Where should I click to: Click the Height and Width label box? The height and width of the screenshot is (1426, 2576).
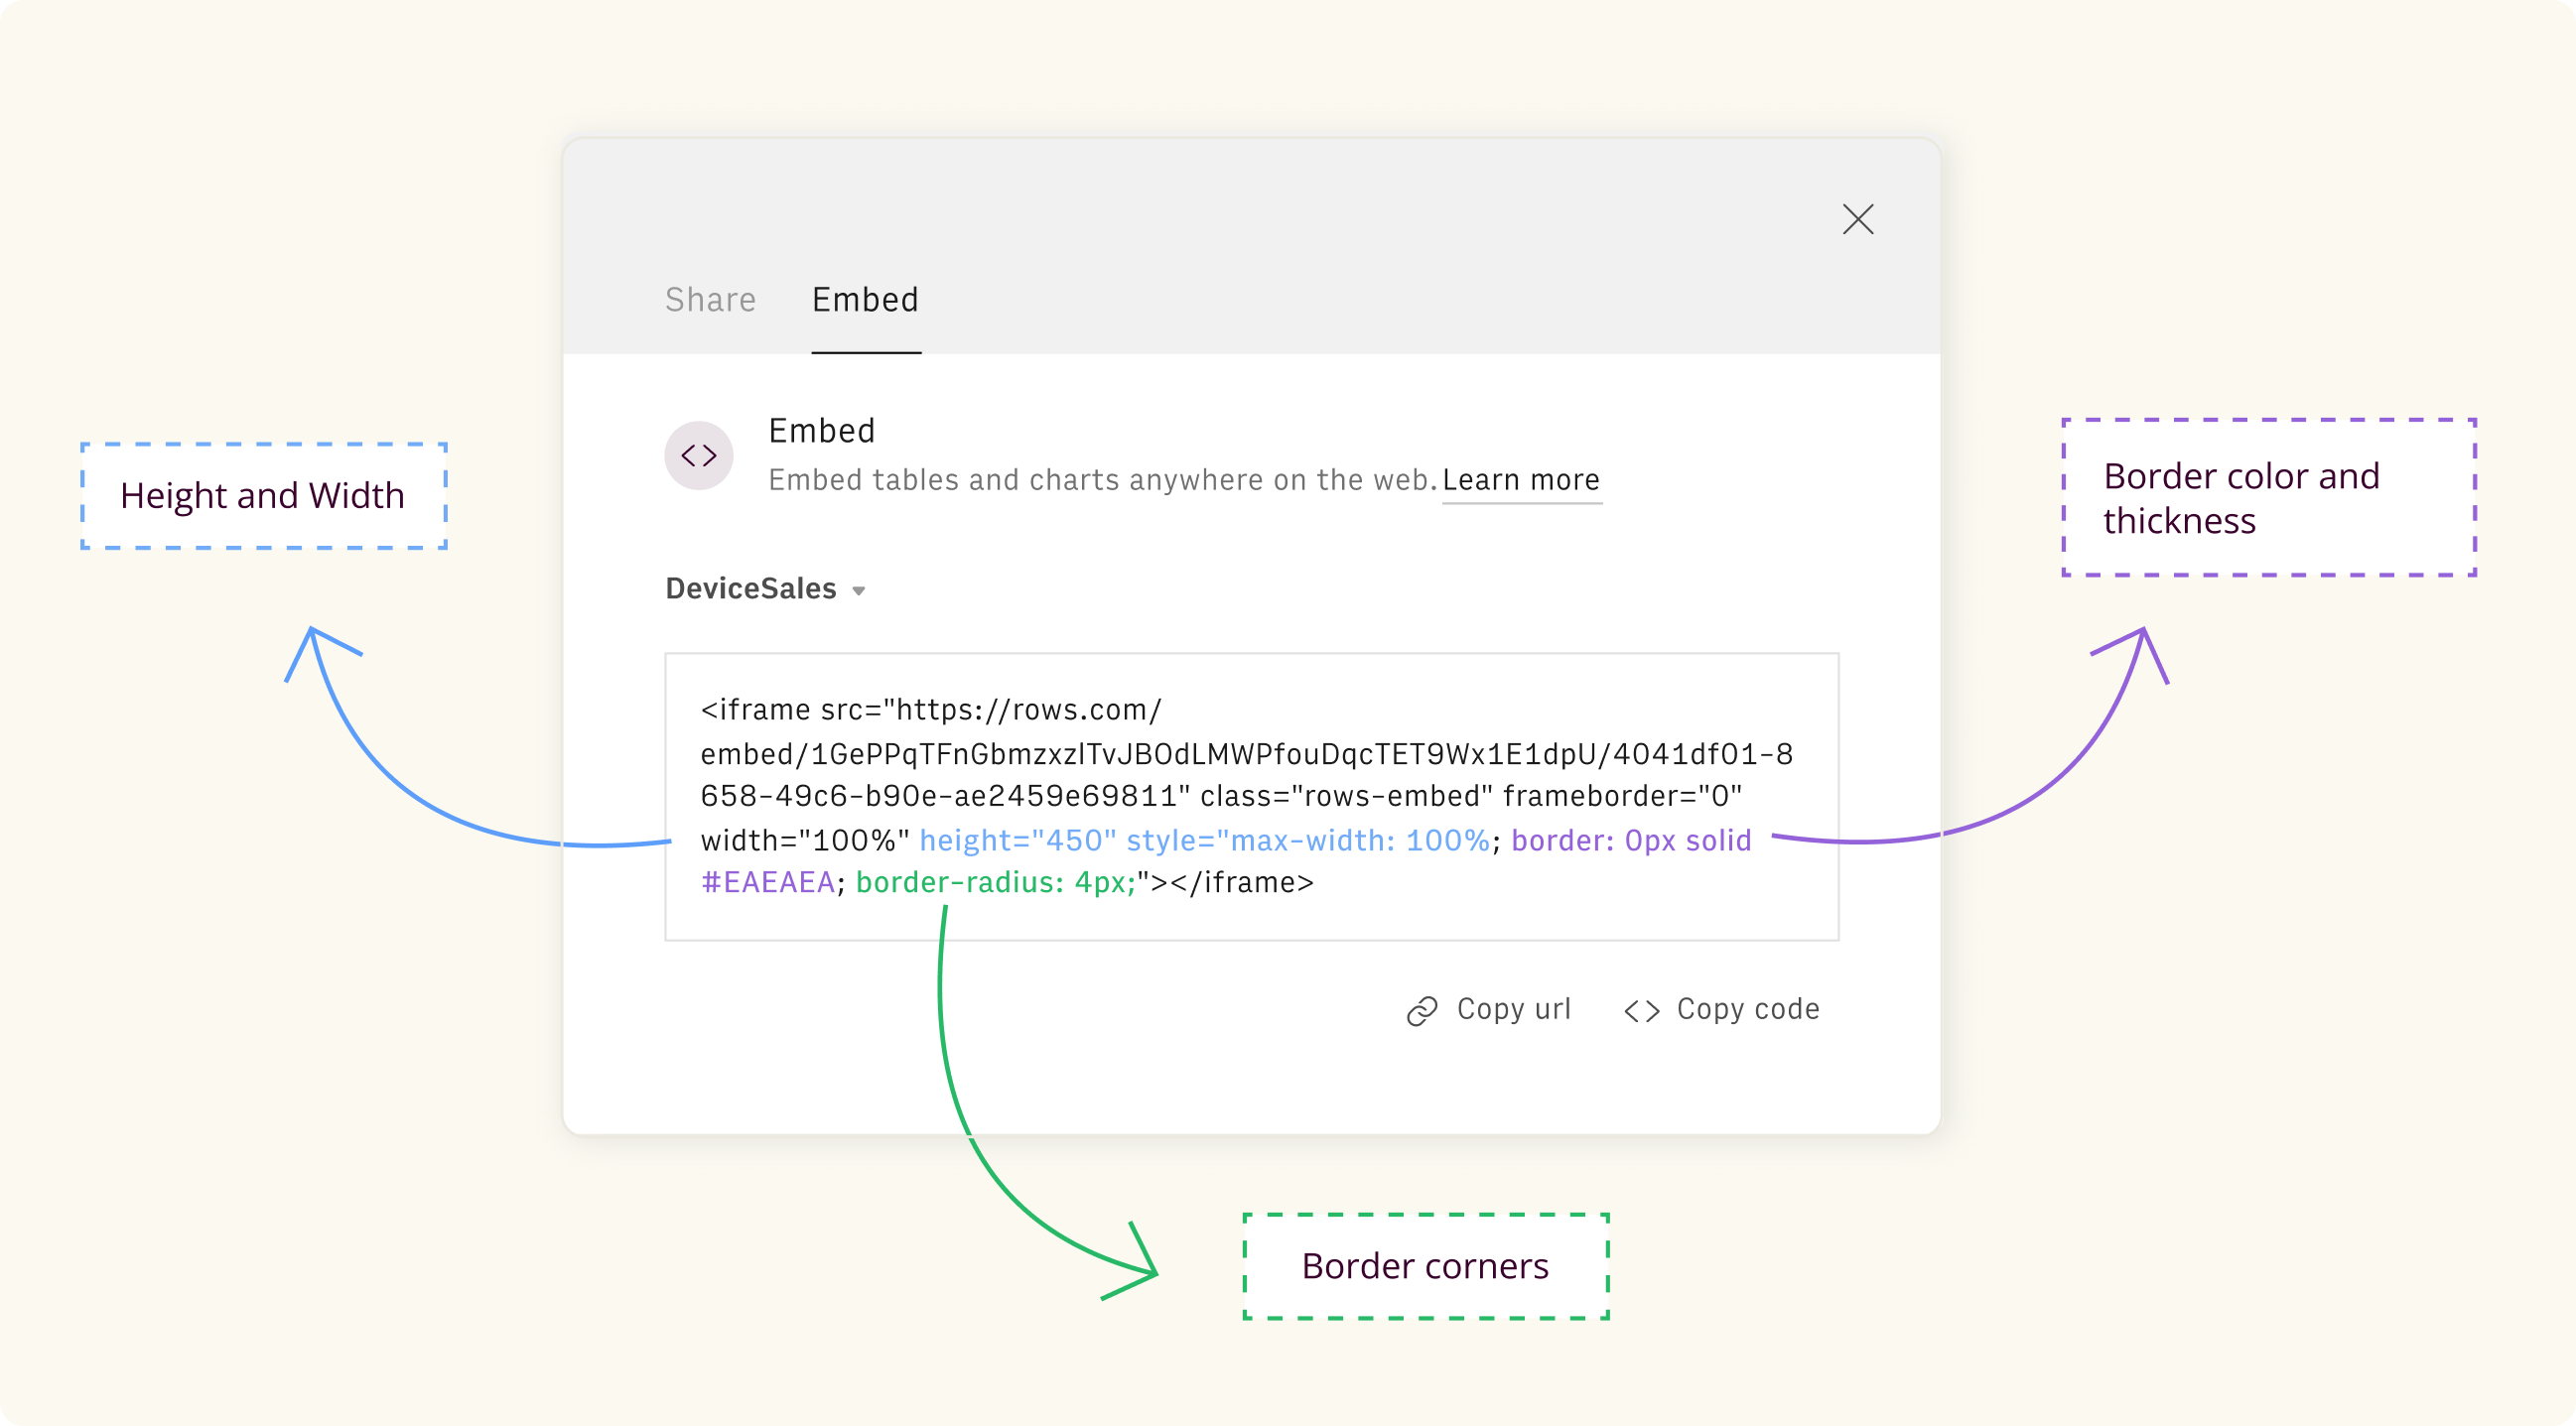point(263,496)
